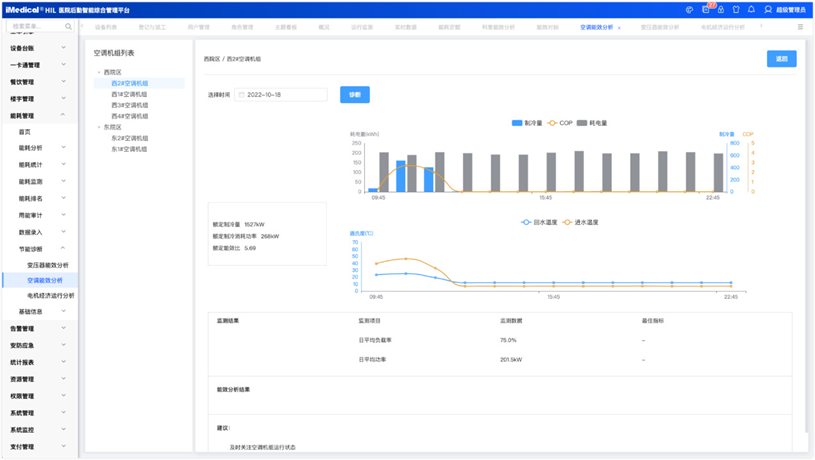Screen dimensions: 815x460
Task: Click the search magnifier in menu search box
Action: click(69, 26)
